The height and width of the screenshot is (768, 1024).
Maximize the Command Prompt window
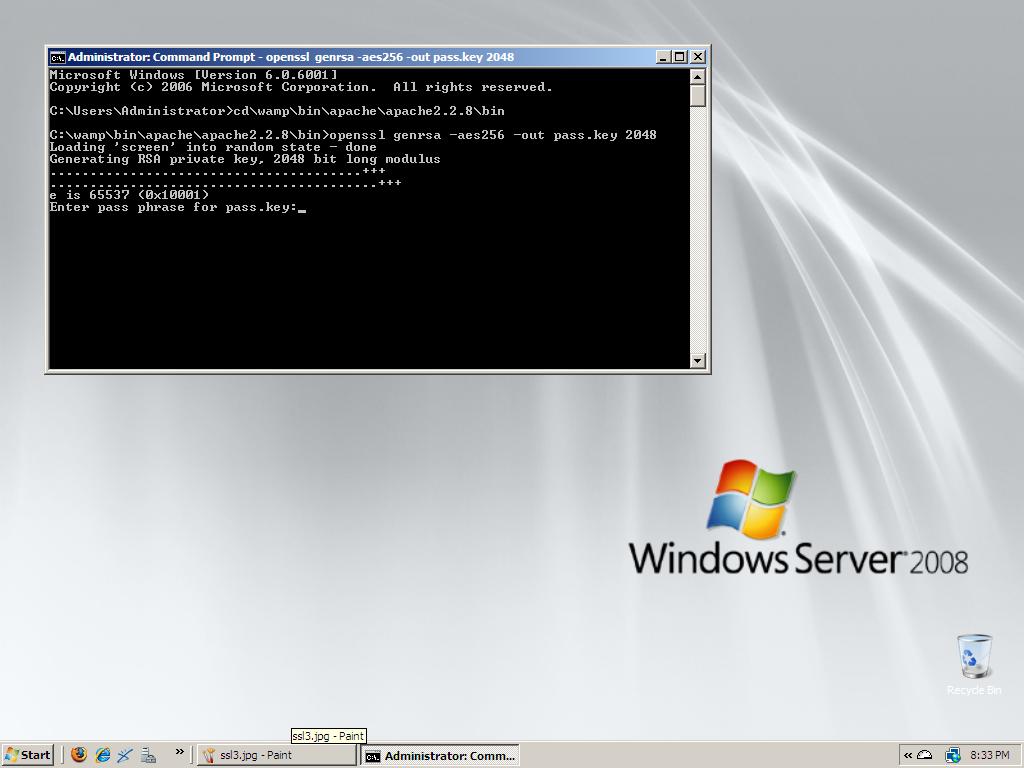coord(680,57)
